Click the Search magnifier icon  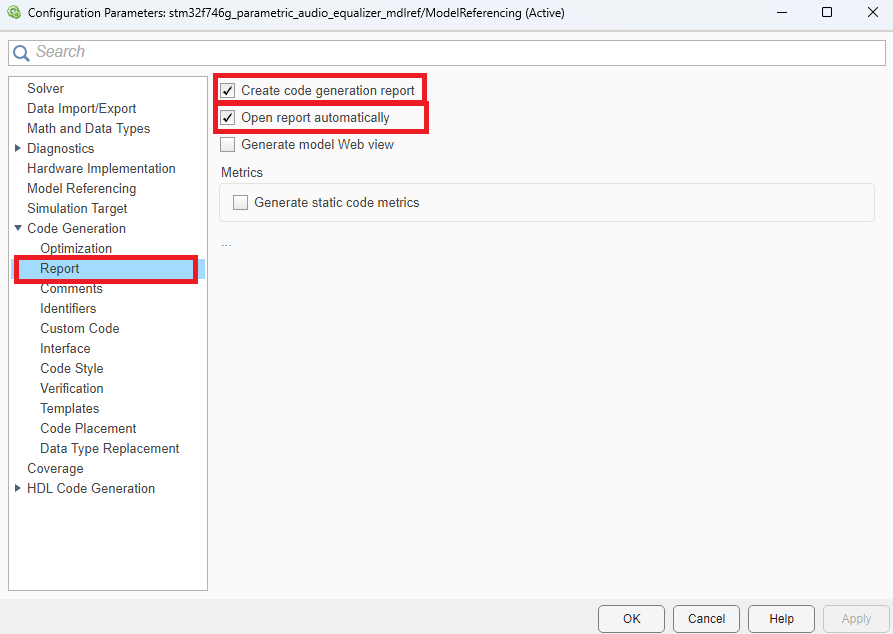click(21, 50)
